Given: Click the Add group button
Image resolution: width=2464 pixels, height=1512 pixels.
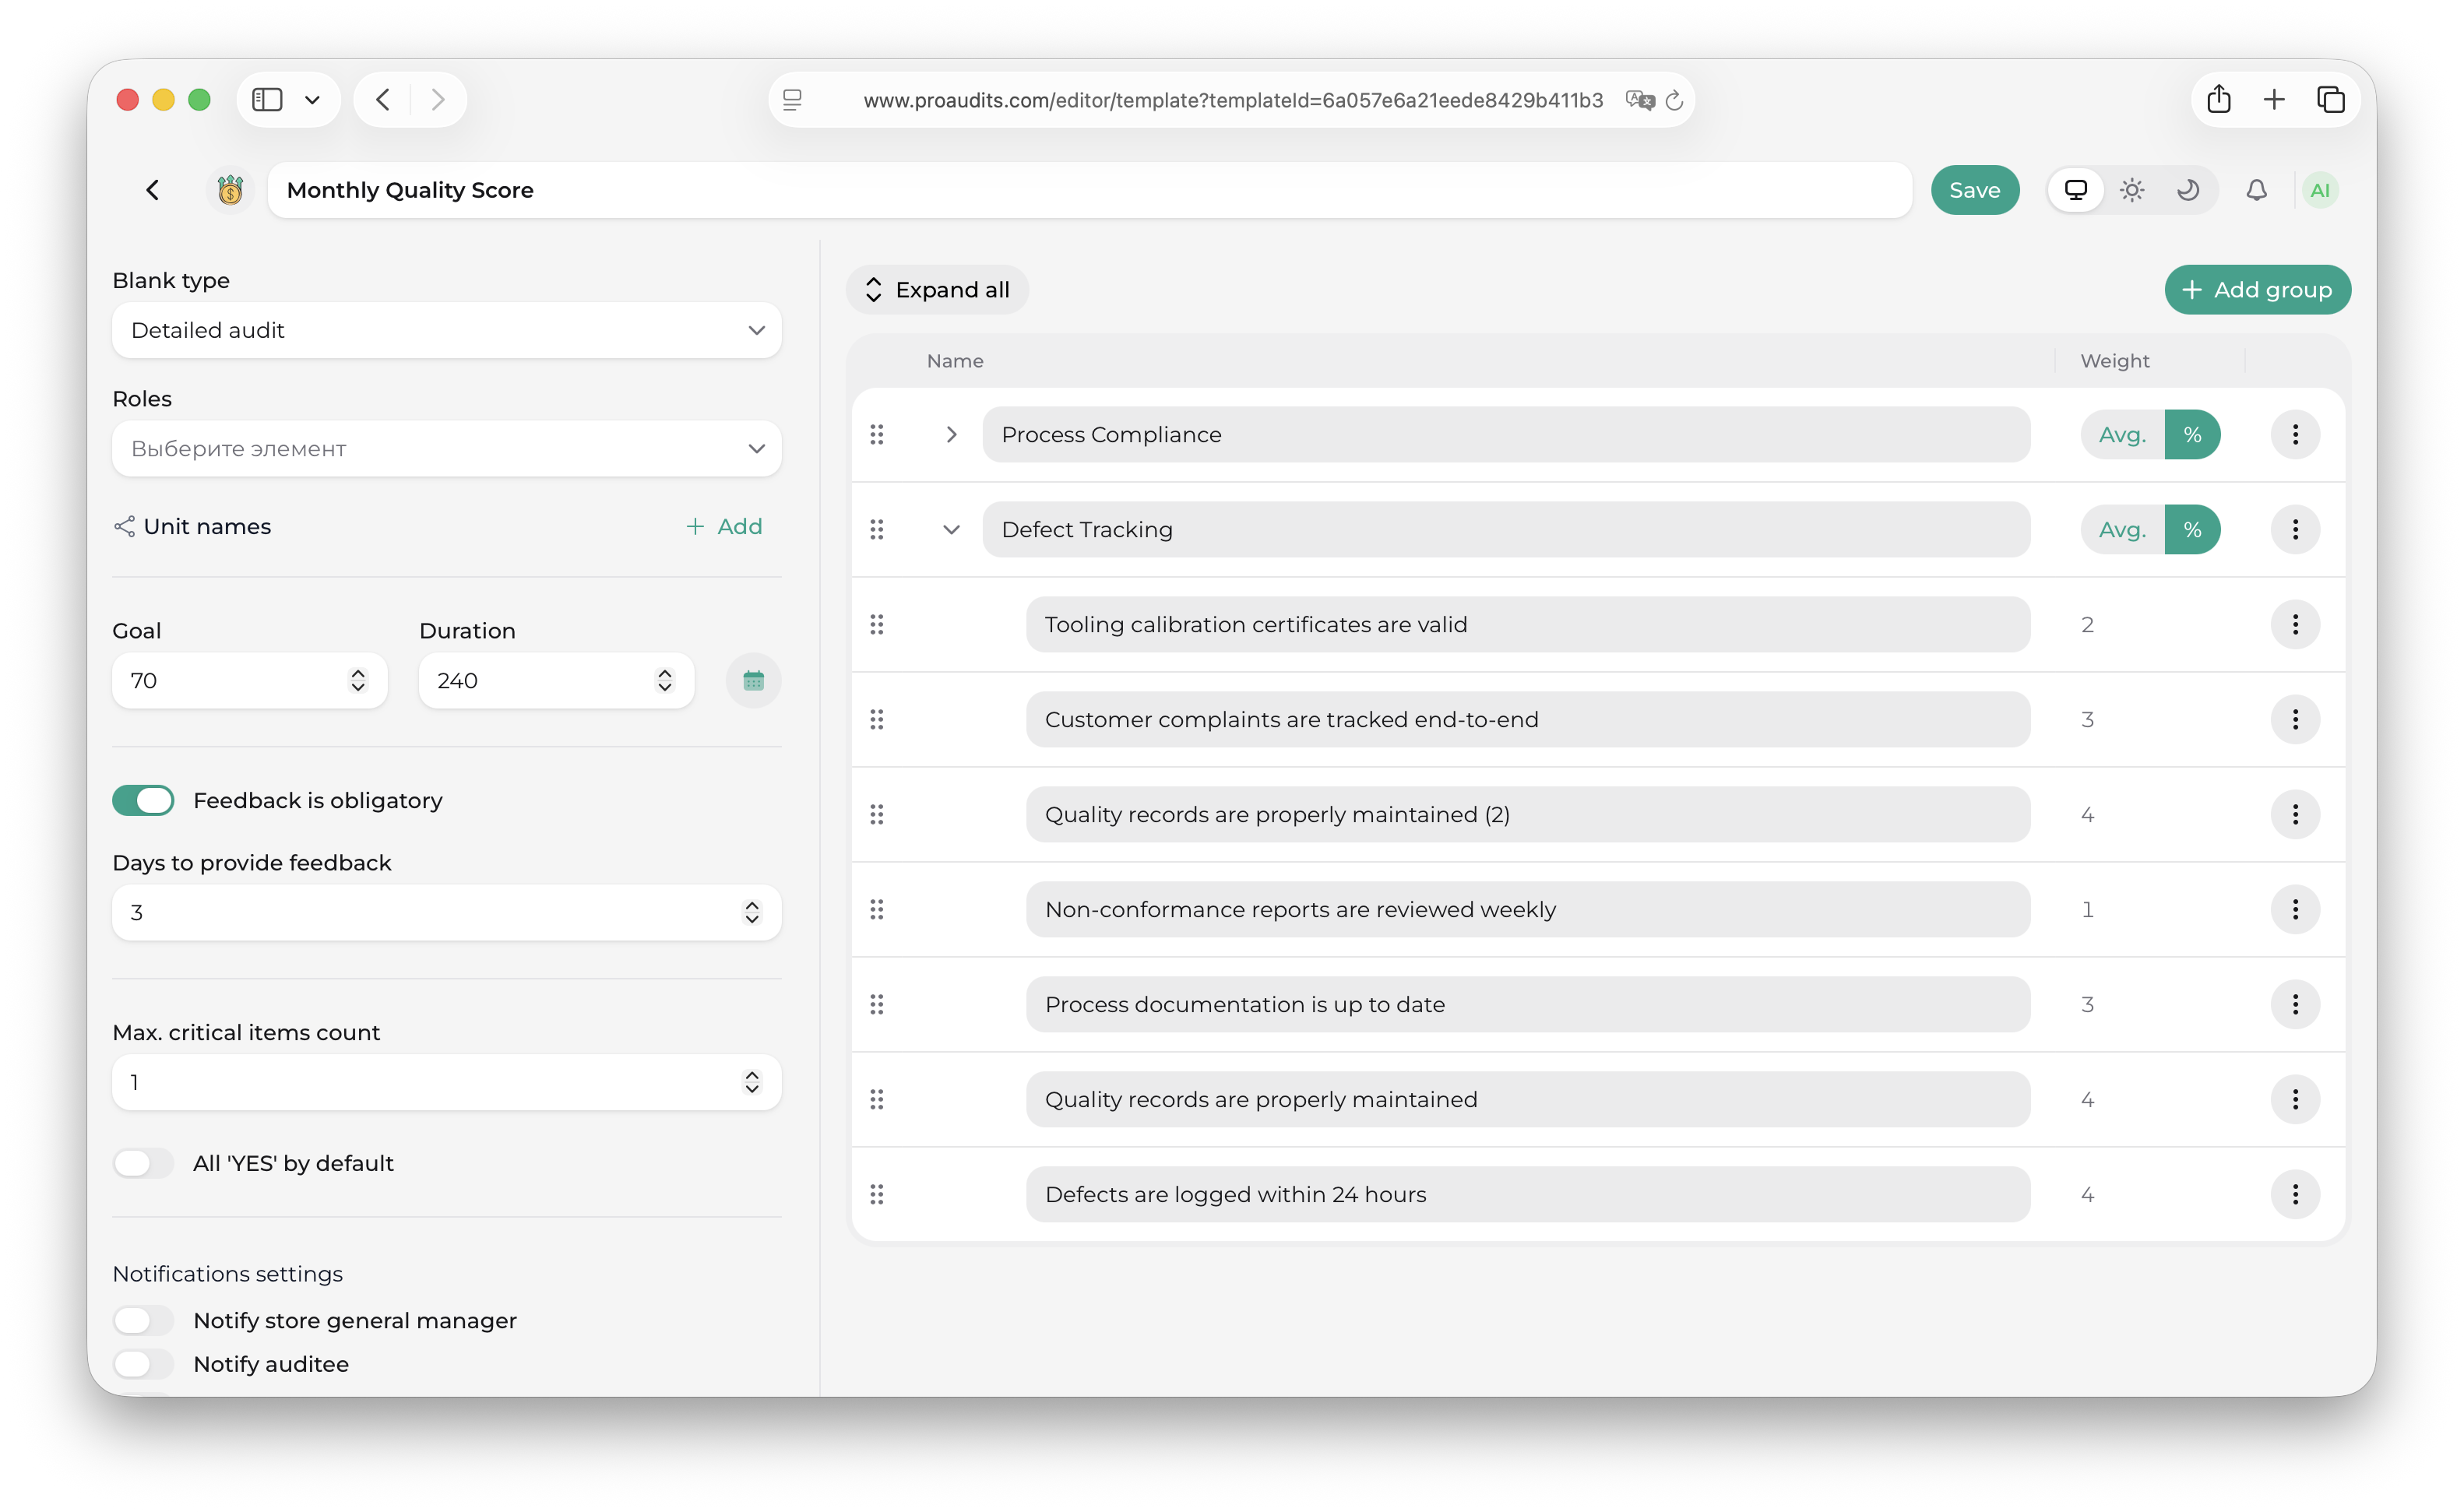Looking at the screenshot, I should (2257, 290).
